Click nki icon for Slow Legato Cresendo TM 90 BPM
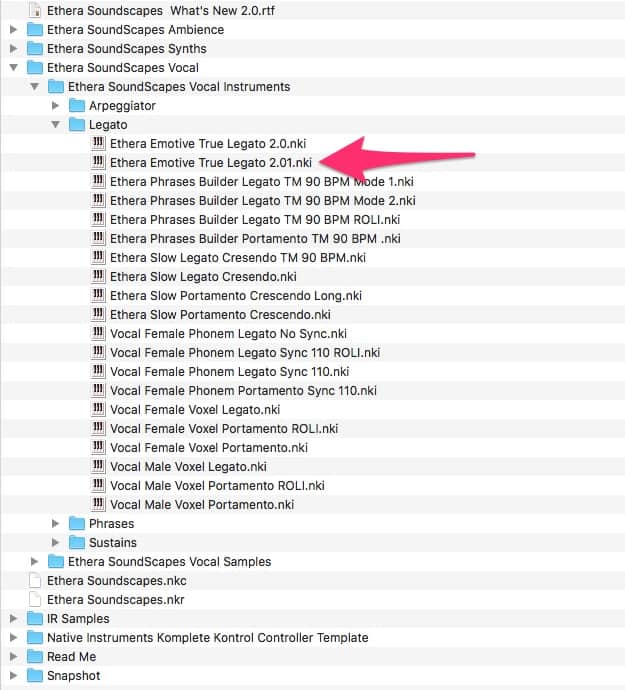Image resolution: width=625 pixels, height=690 pixels. pos(98,257)
